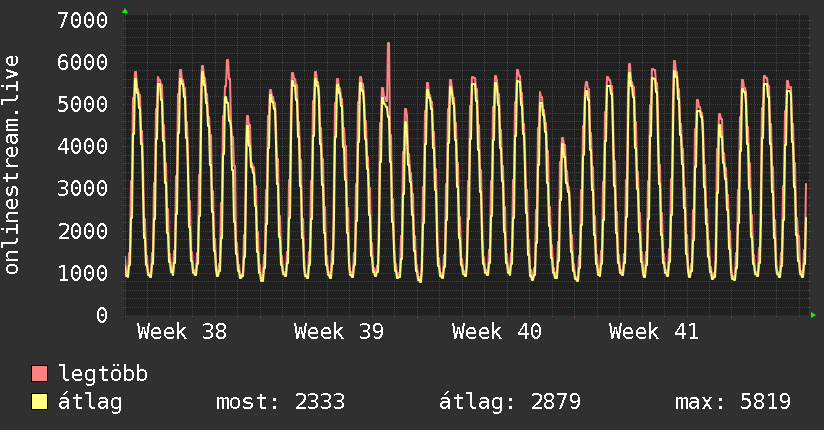Select the Week 40 axis label
Viewport: 824px width, 430px height.
(x=496, y=332)
